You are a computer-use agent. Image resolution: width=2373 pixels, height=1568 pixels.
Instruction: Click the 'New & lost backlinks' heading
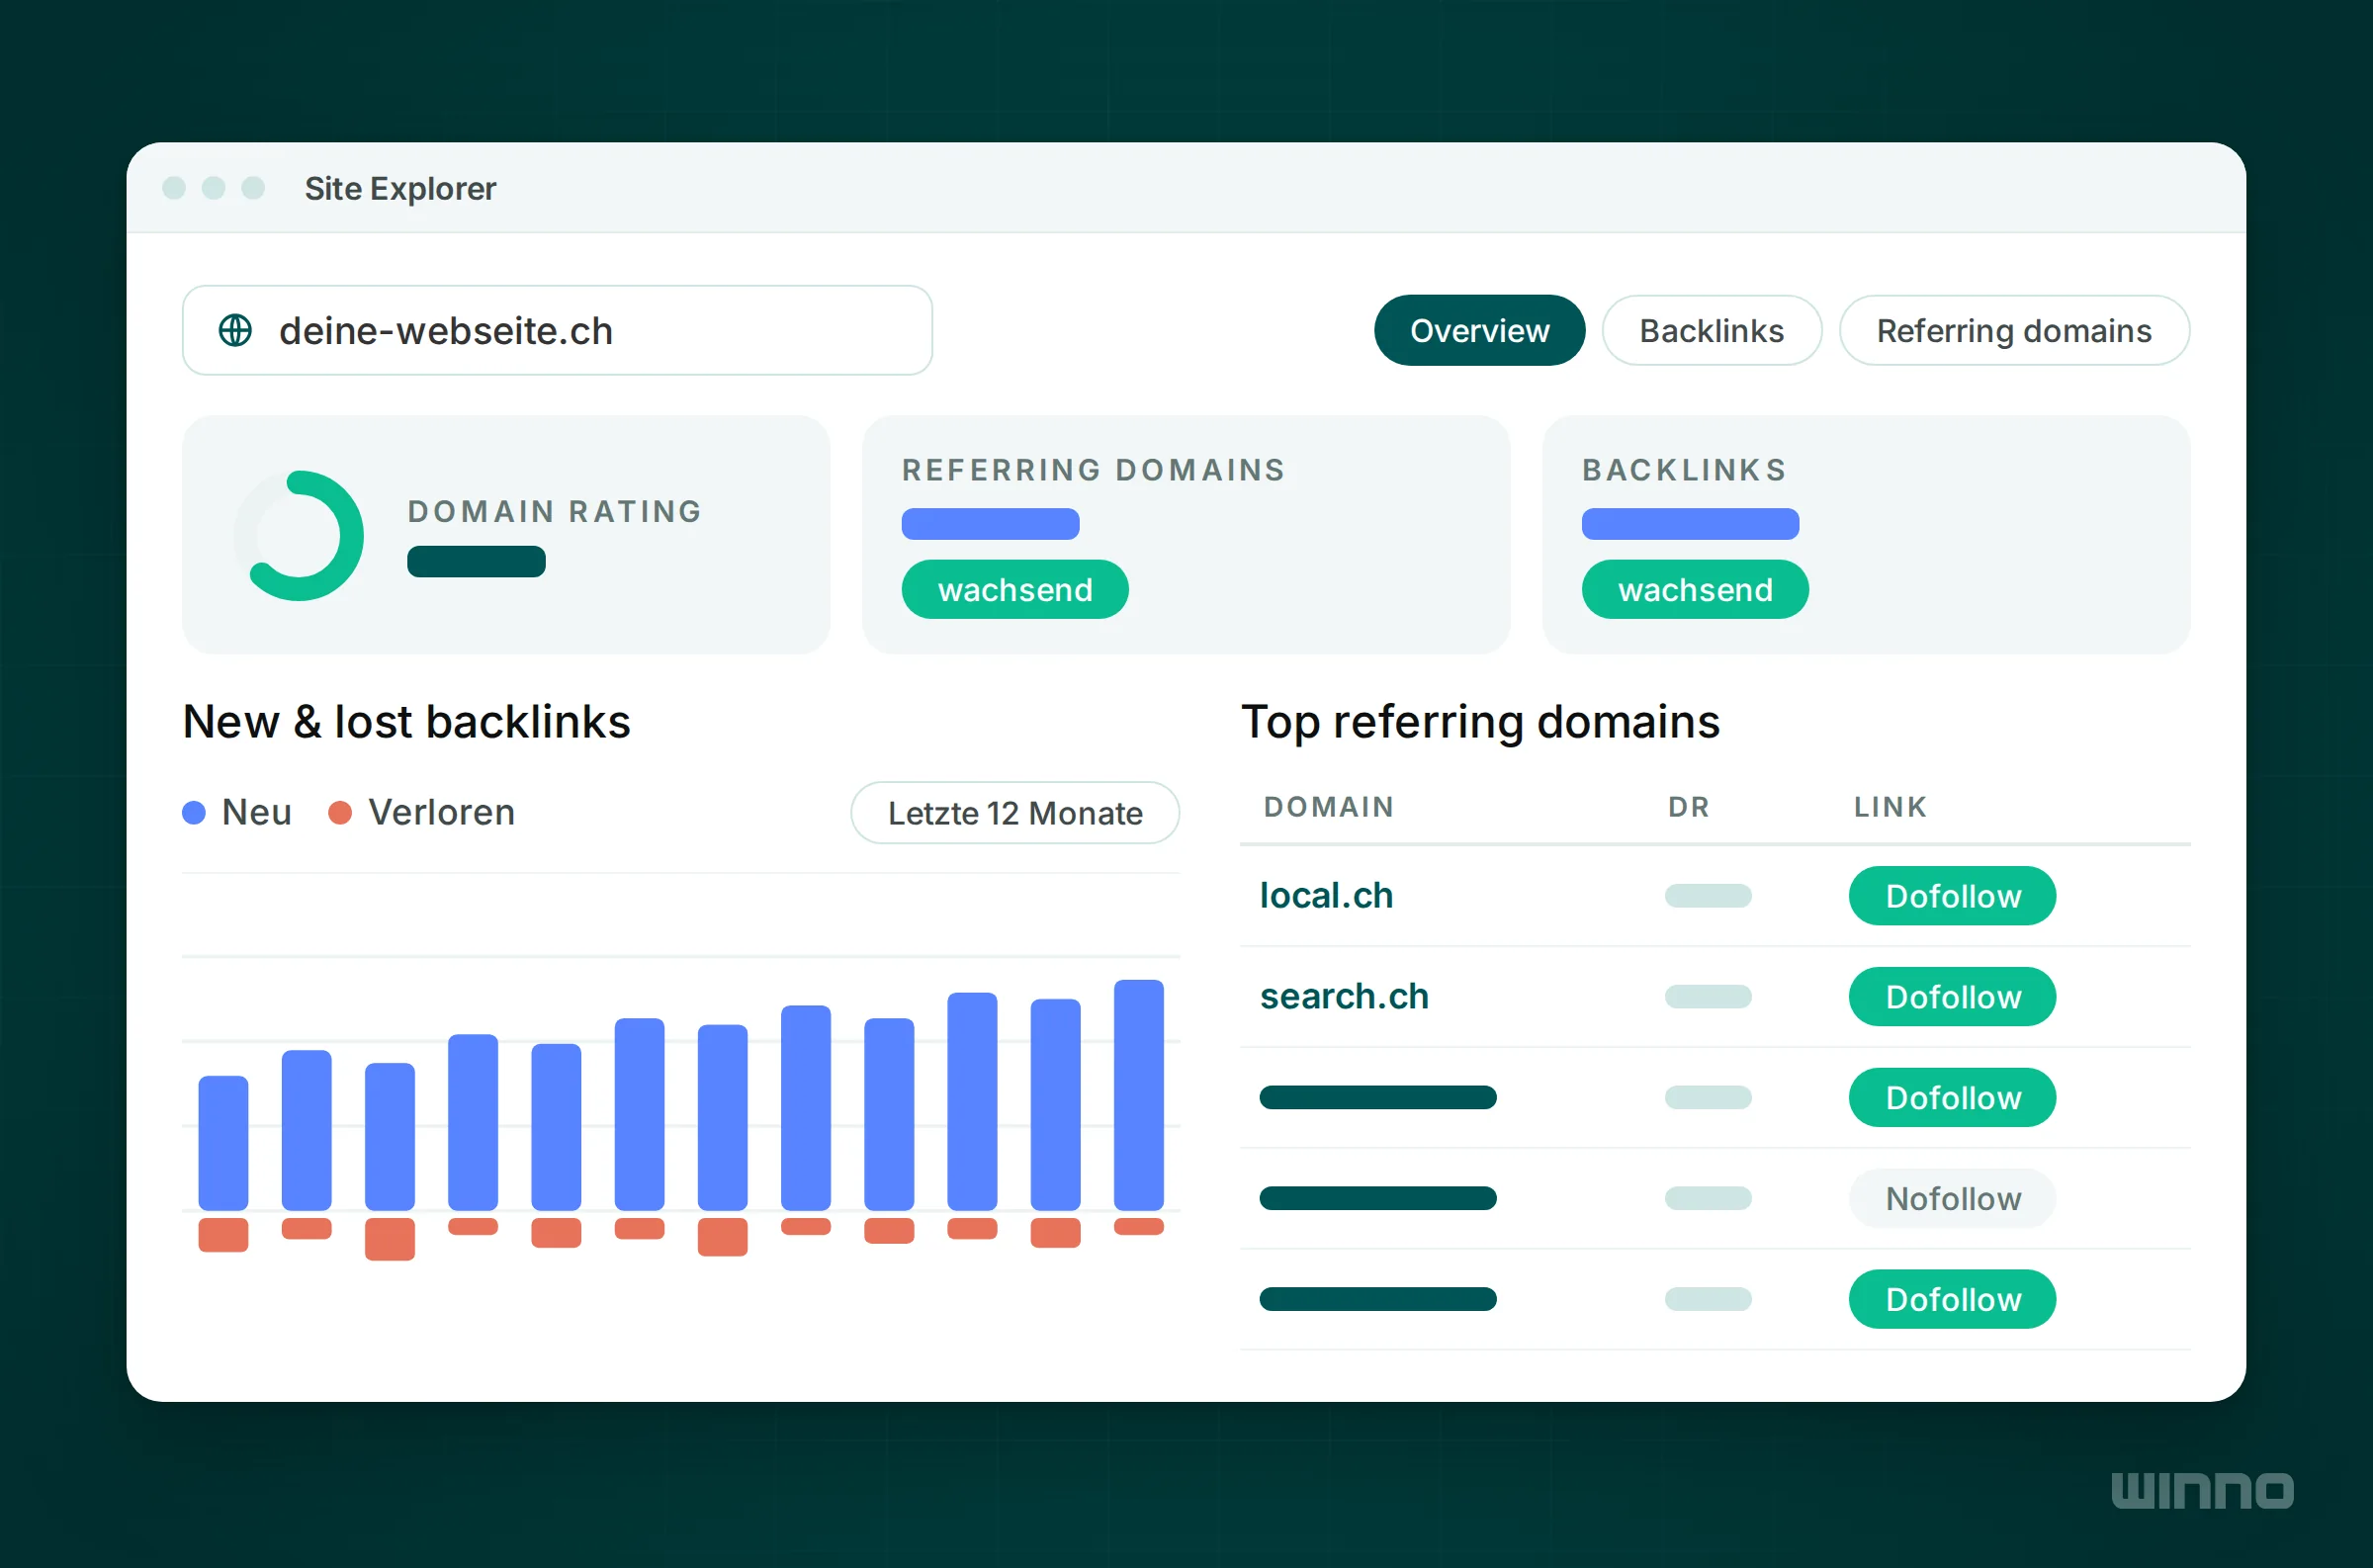[406, 722]
